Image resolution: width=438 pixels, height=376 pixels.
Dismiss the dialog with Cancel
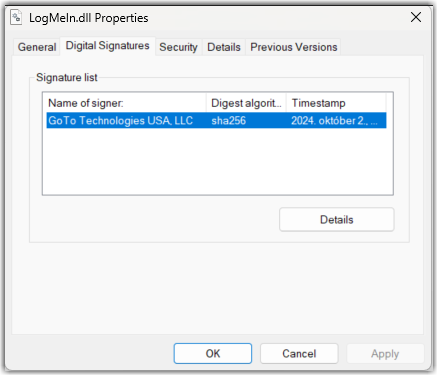point(299,353)
